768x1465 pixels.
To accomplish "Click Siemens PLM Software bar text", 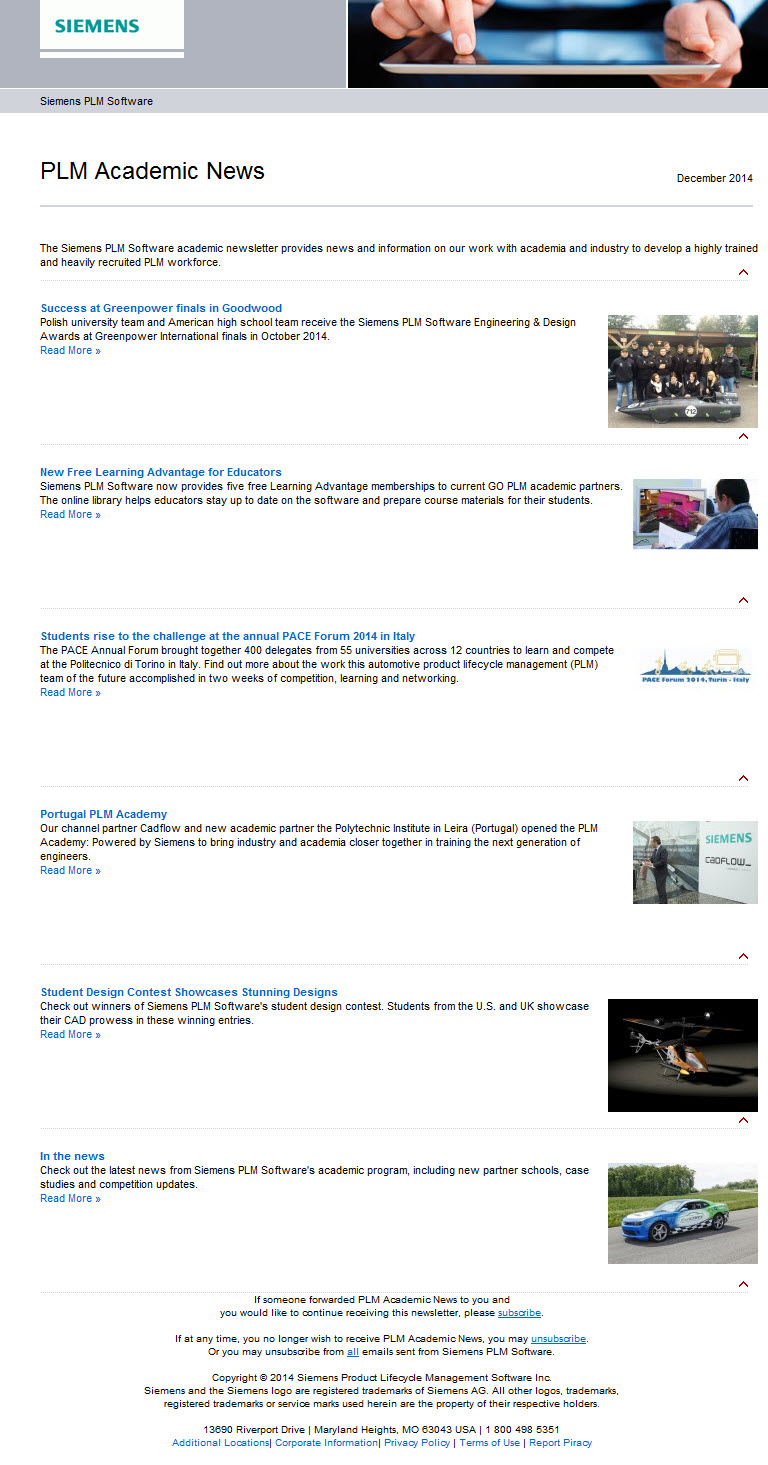I will [96, 101].
